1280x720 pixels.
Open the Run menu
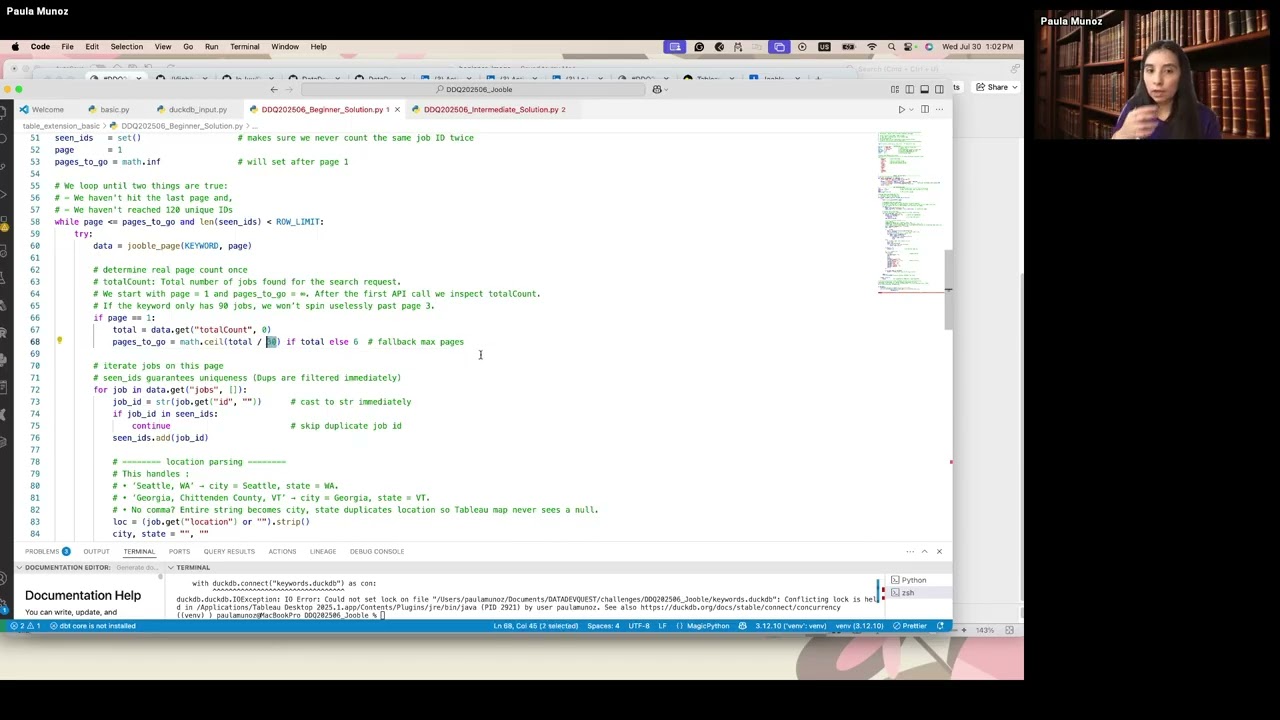click(211, 46)
